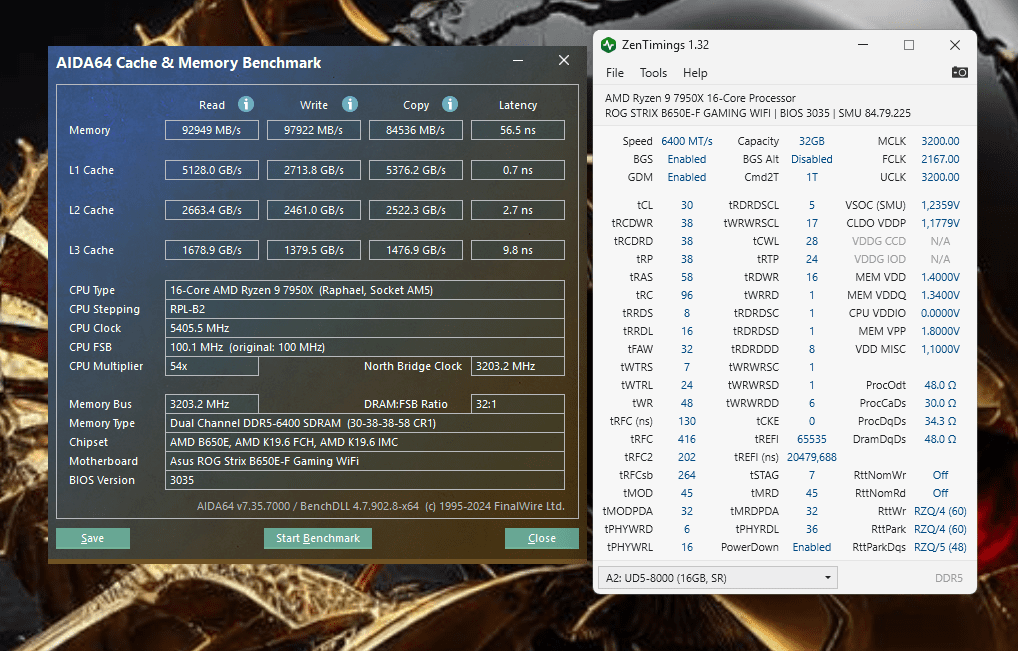The image size is (1018, 651).
Task: Select the Memory Read 92949 MB/s field
Action: tap(212, 130)
